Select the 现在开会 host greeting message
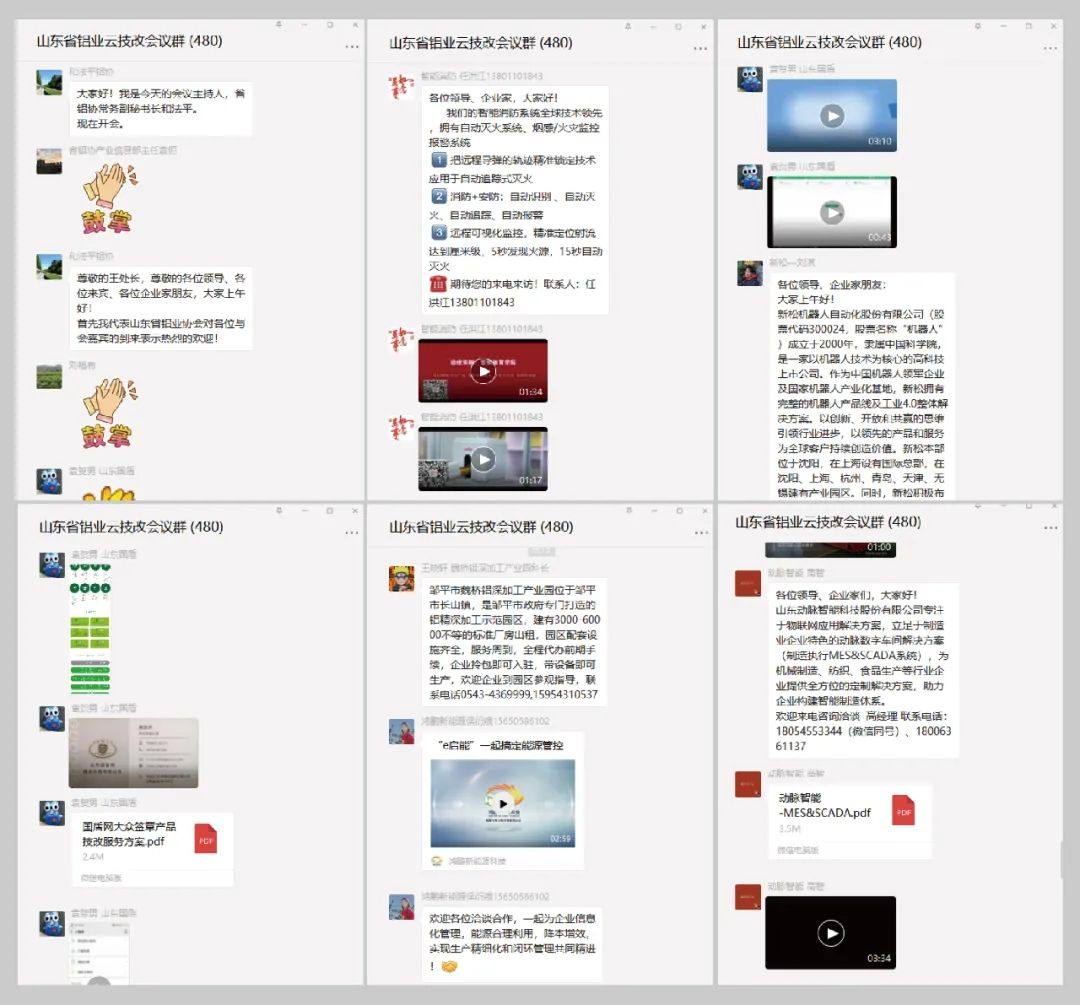Screen dimensions: 1080x1005 161,109
